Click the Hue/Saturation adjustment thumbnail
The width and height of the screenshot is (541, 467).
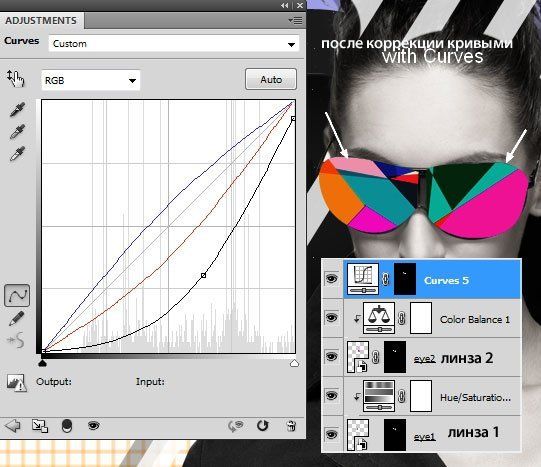(x=379, y=396)
